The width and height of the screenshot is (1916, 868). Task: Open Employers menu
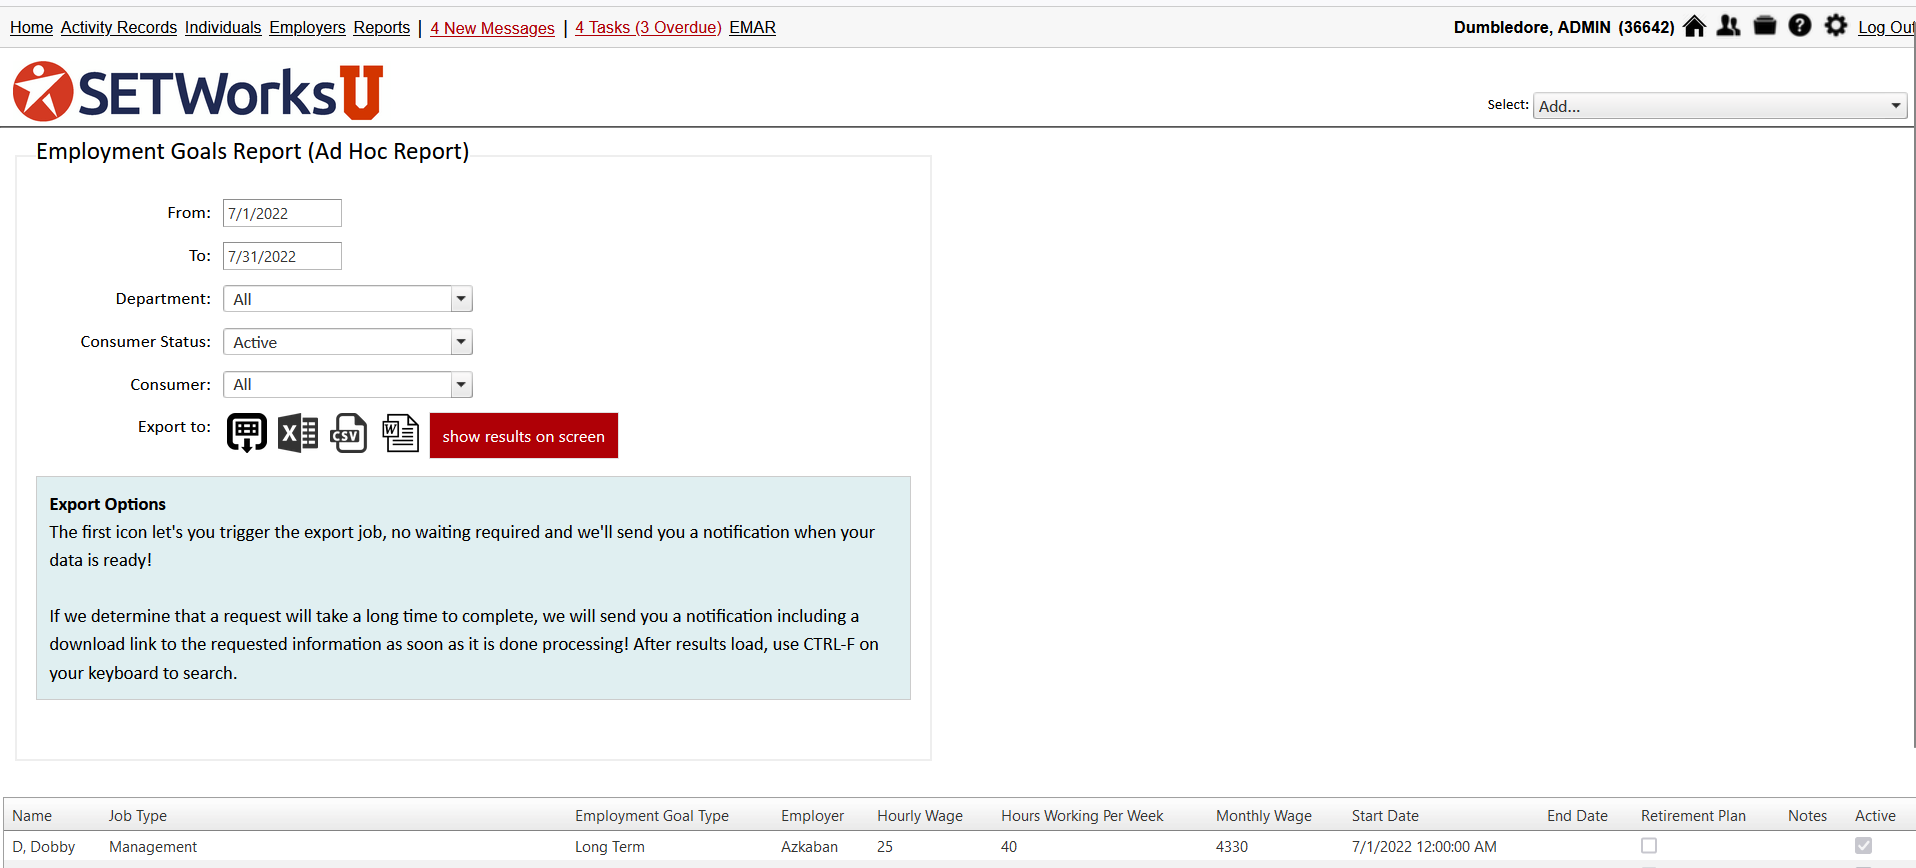pyautogui.click(x=307, y=28)
